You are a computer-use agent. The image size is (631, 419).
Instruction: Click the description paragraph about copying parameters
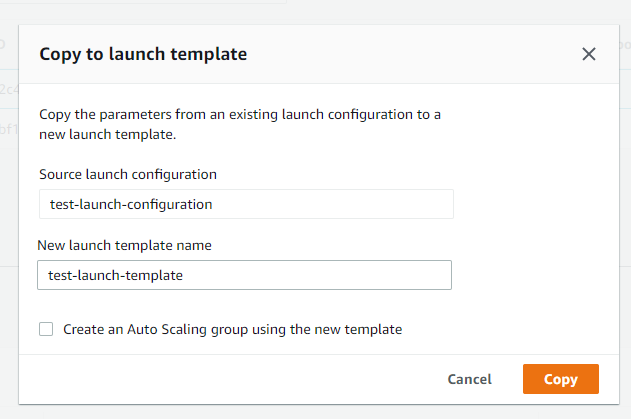click(240, 124)
